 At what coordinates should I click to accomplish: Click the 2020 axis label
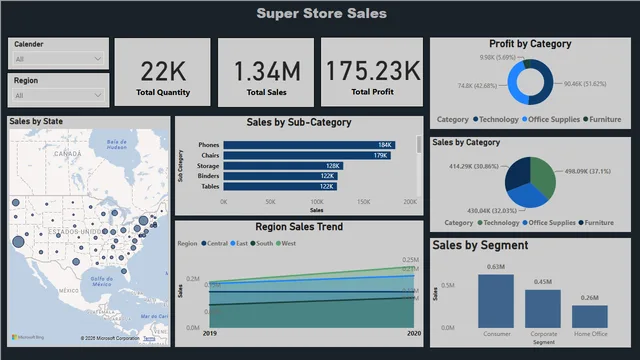coord(414,333)
